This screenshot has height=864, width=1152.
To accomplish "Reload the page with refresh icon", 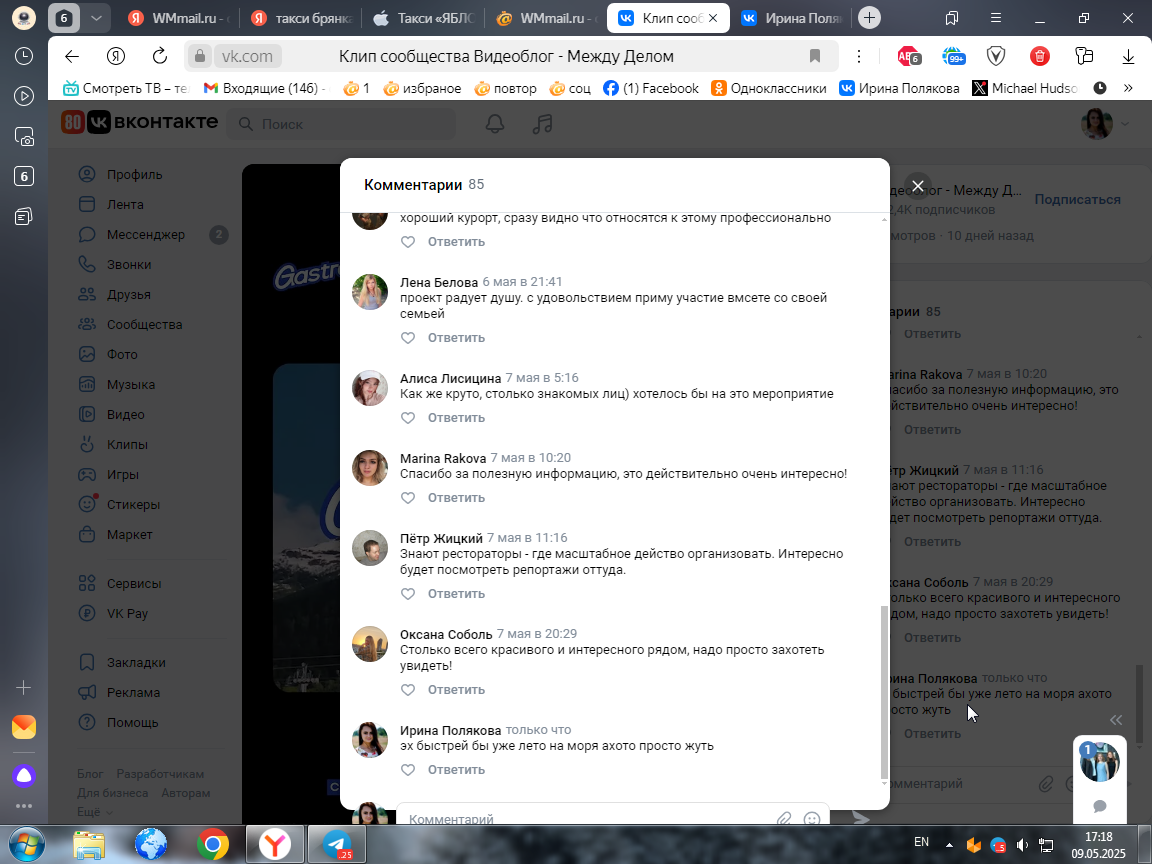I will point(159,57).
